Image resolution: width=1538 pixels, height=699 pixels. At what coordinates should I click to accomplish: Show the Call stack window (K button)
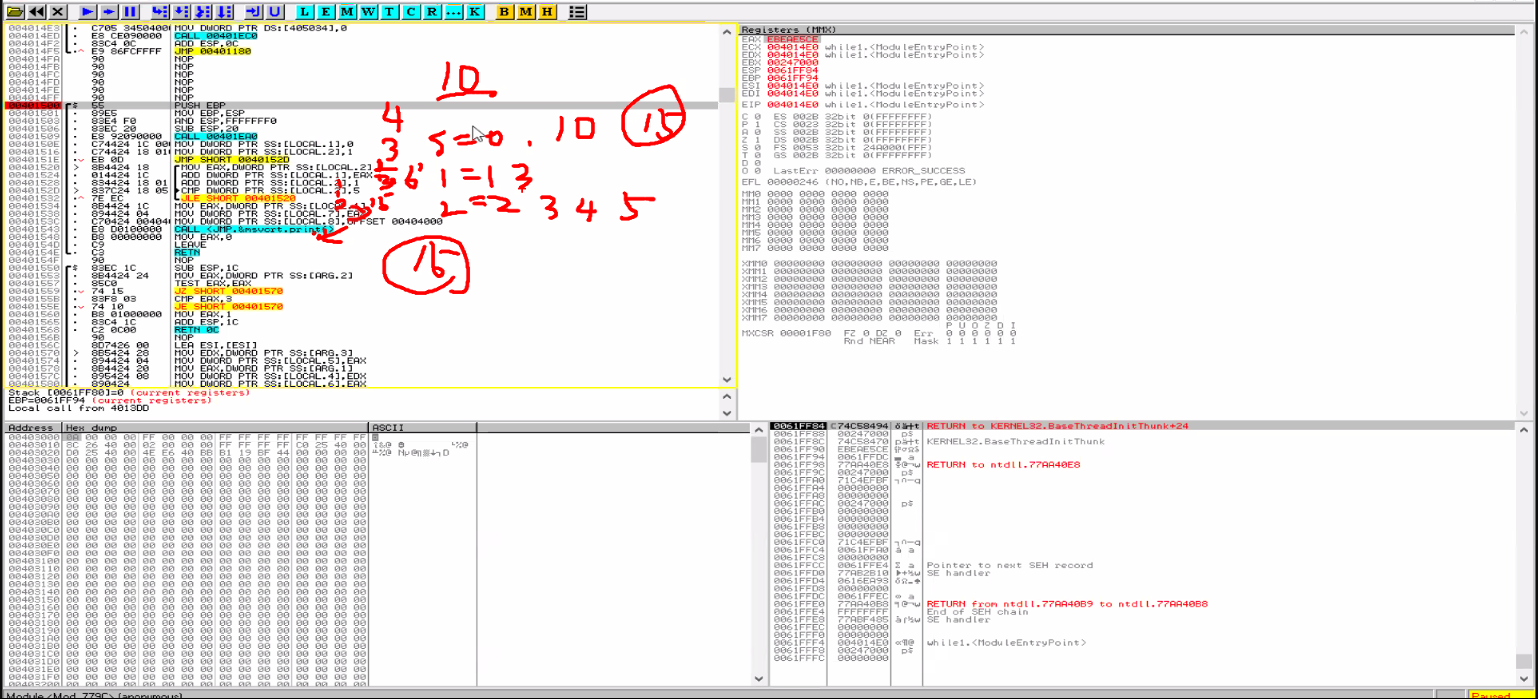474,11
